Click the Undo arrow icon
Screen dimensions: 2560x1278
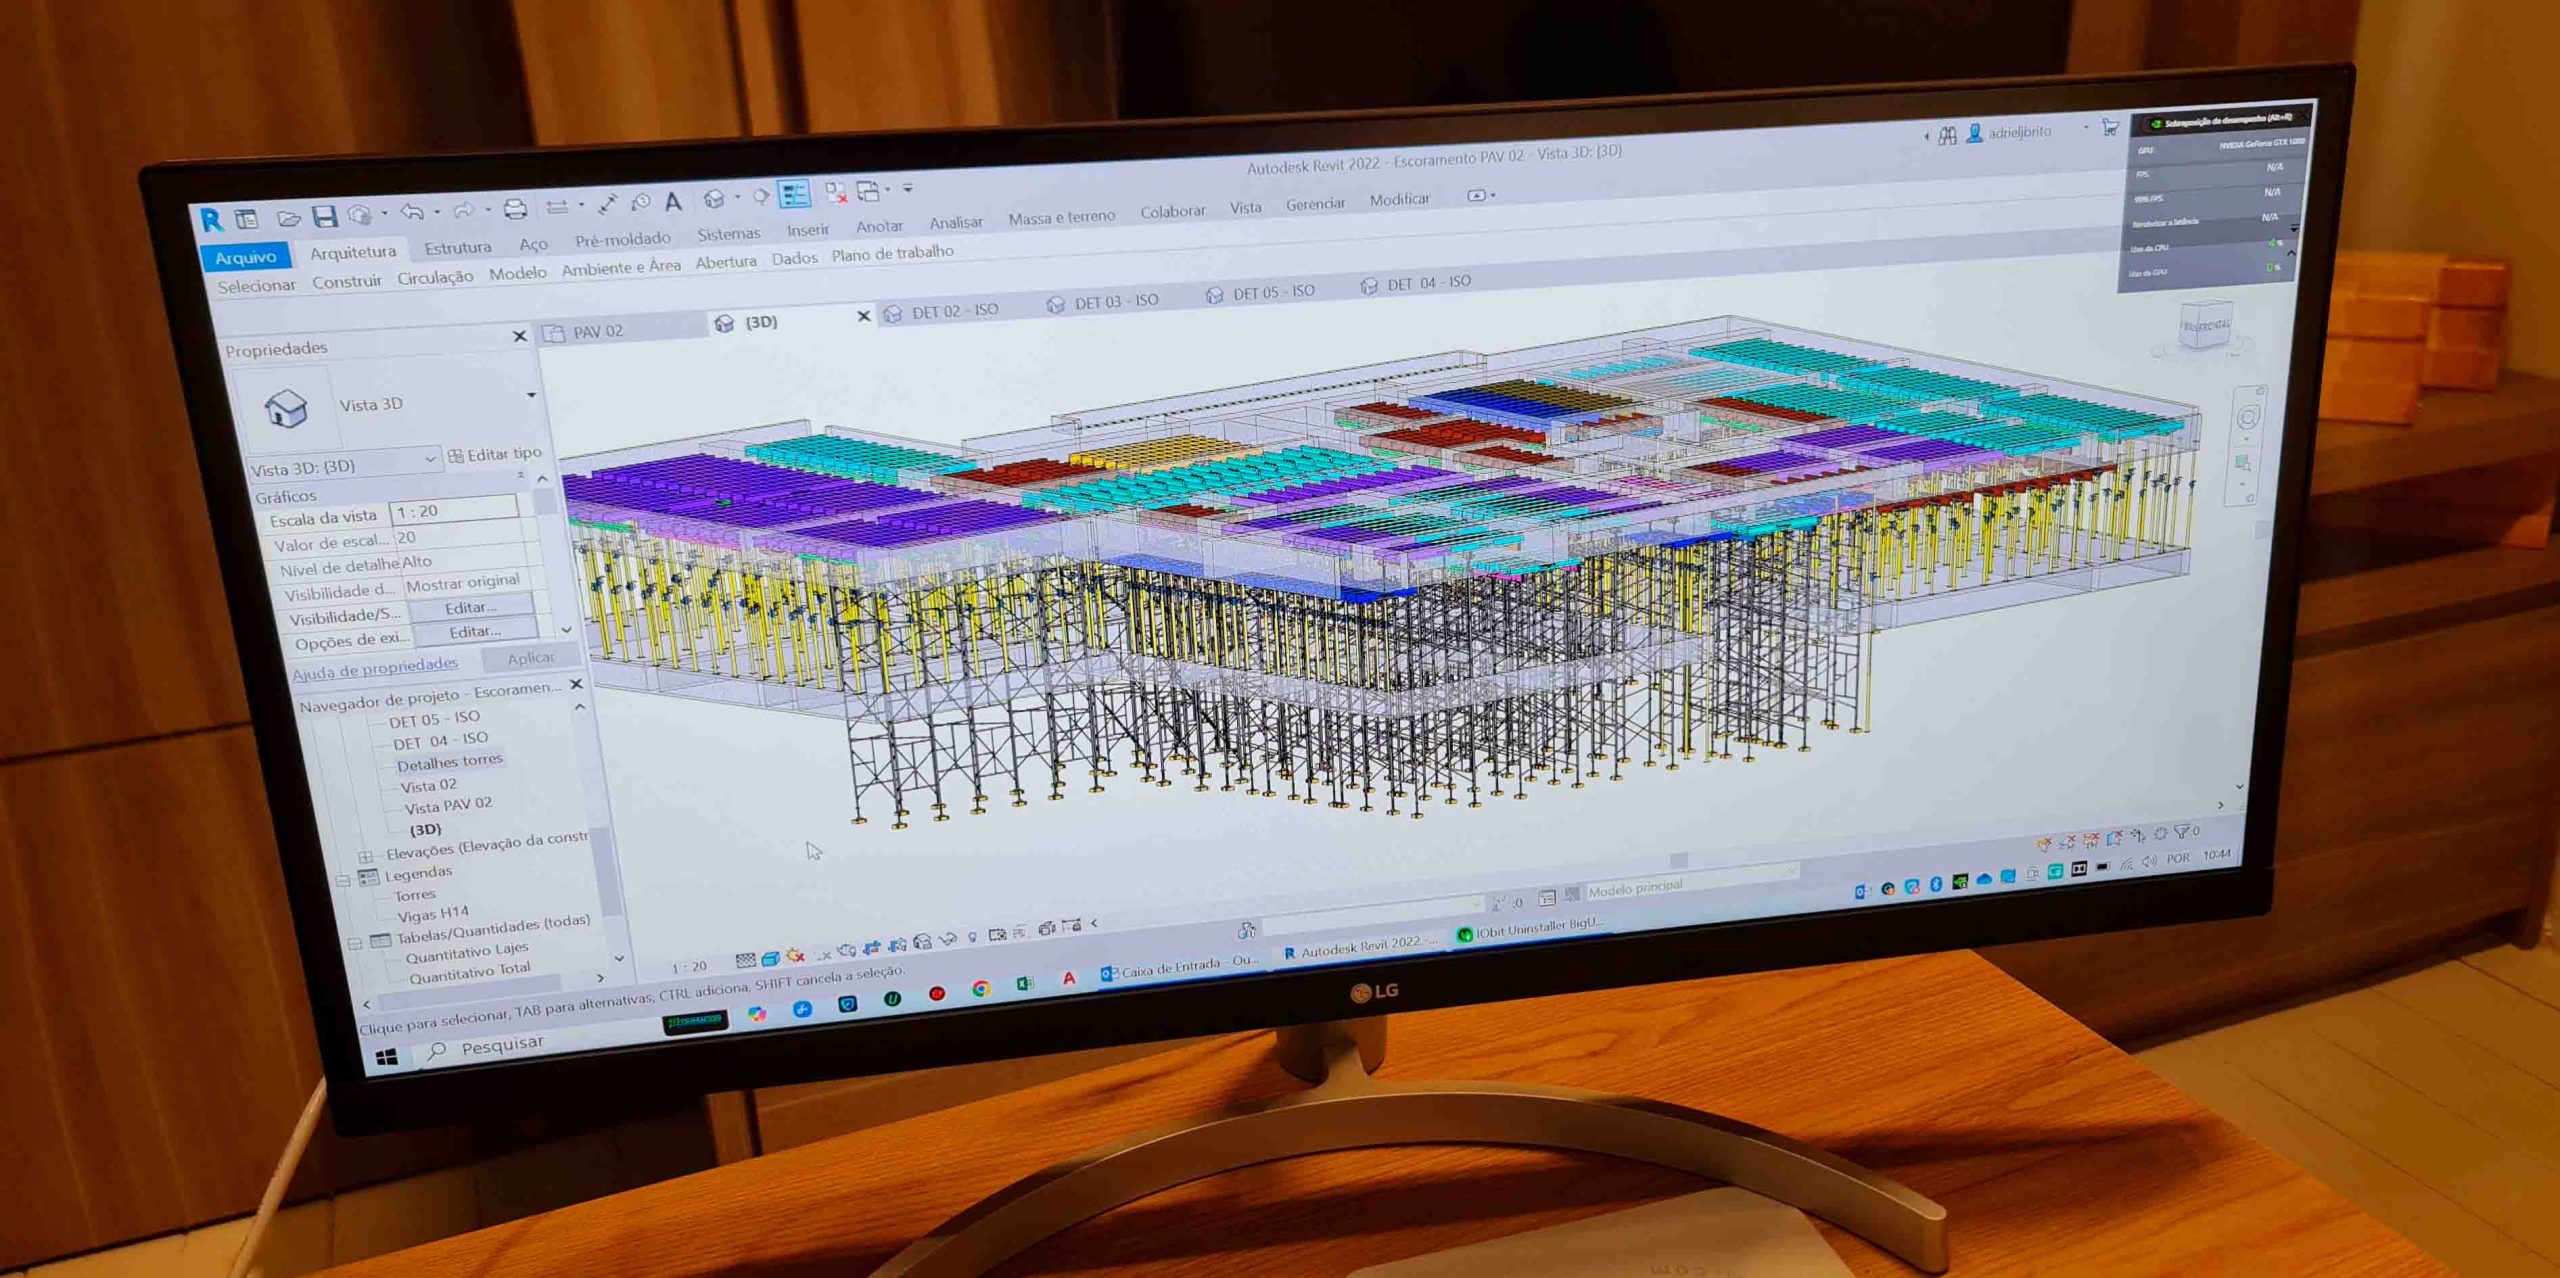(412, 212)
